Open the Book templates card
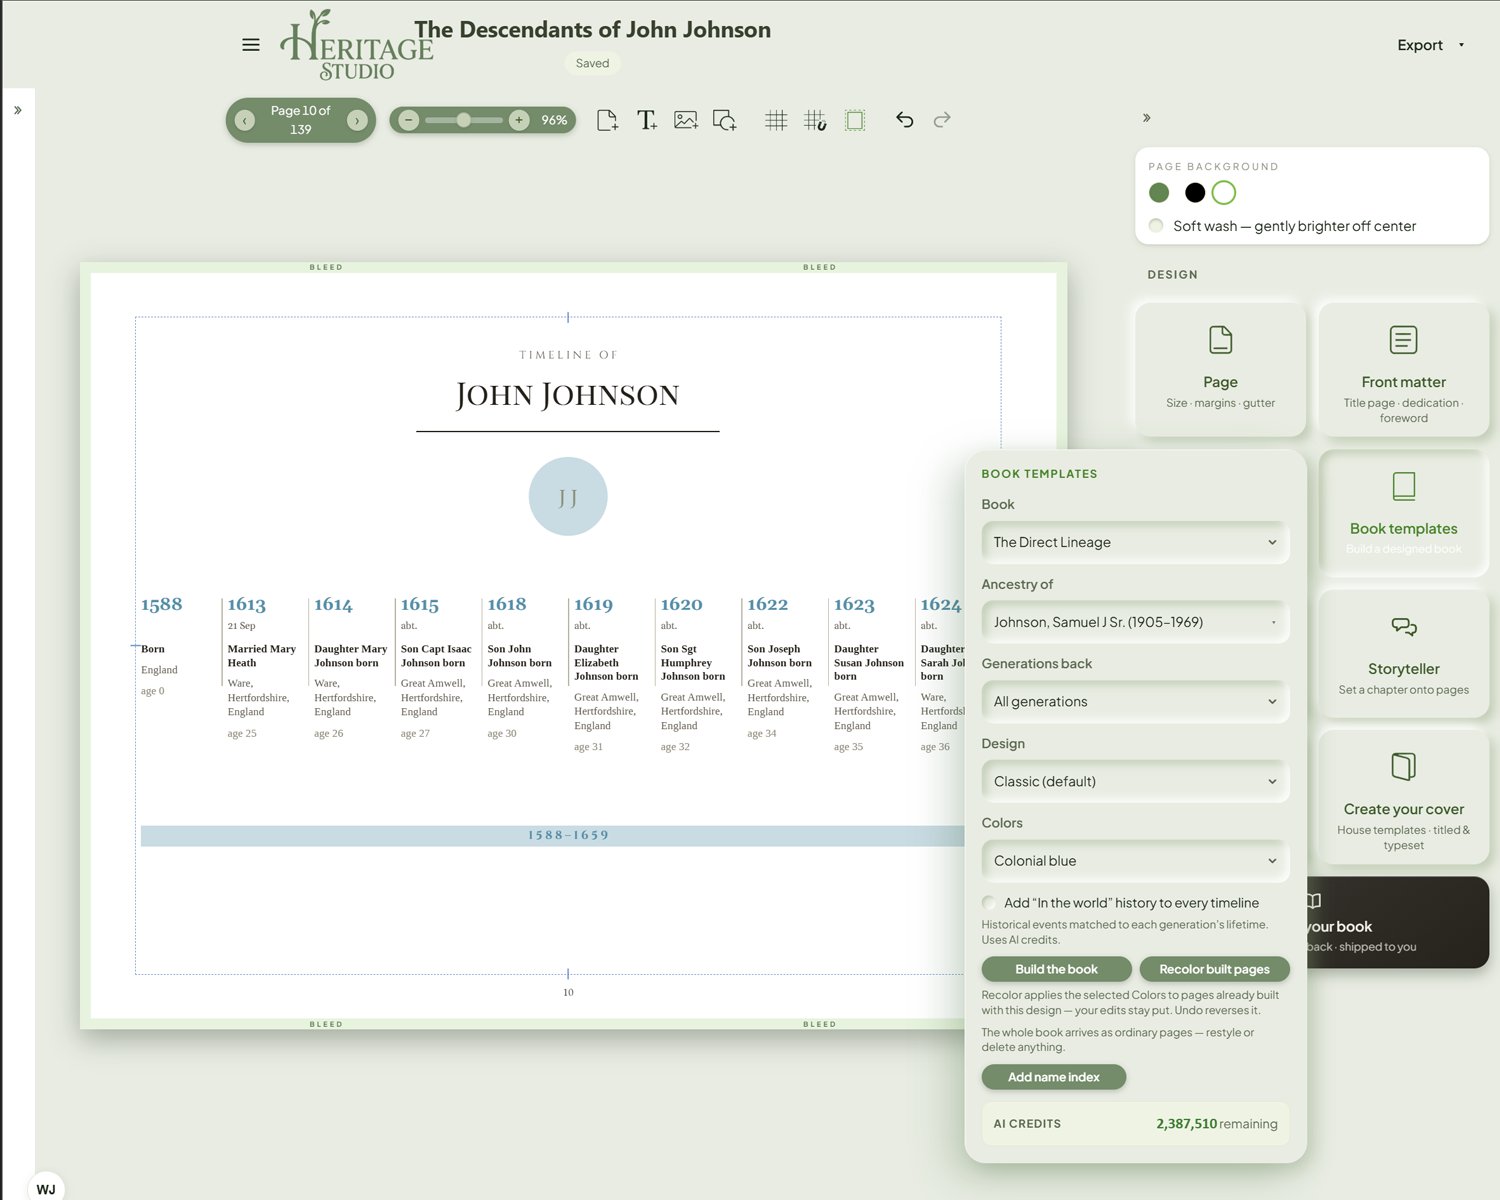 click(1404, 513)
